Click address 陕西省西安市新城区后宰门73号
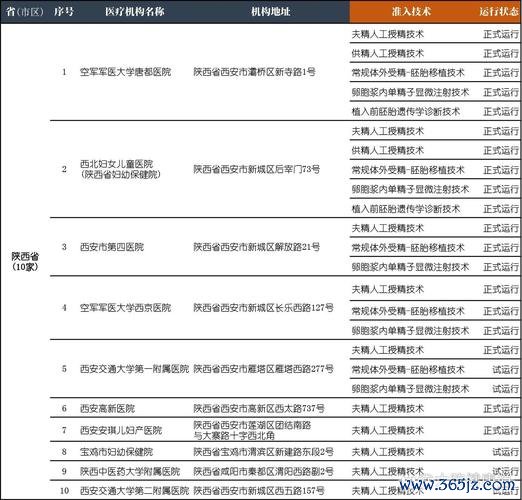The image size is (522, 500). point(257,169)
